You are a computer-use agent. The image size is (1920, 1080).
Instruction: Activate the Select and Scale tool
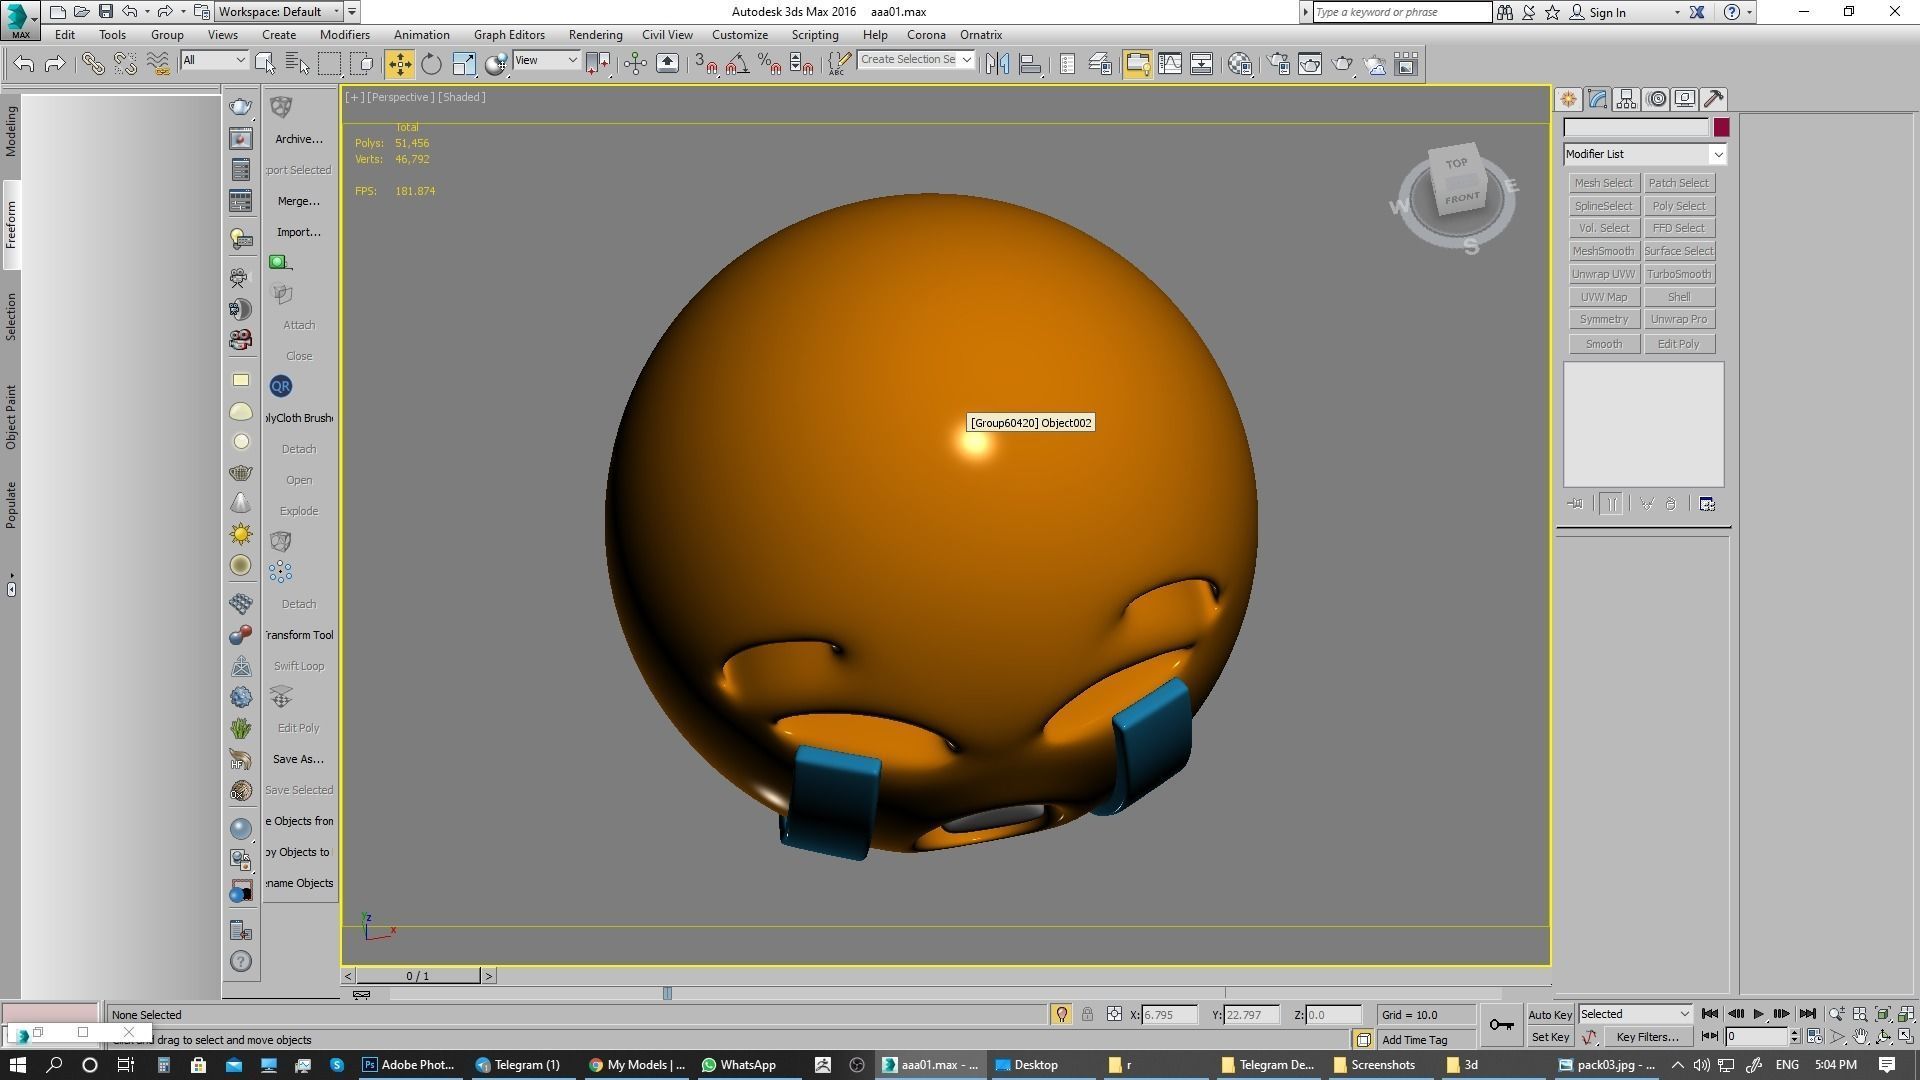point(464,64)
